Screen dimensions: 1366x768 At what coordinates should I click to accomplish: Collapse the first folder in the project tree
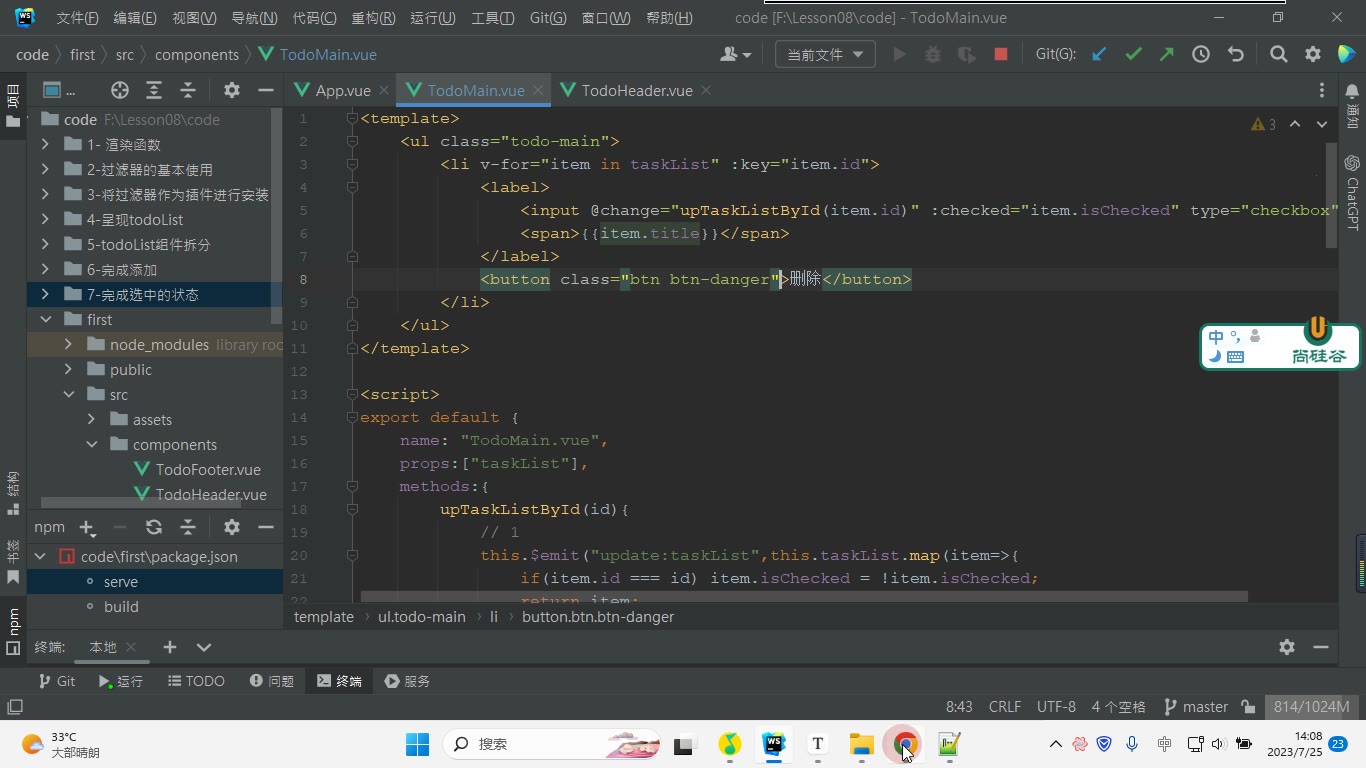pyautogui.click(x=45, y=319)
